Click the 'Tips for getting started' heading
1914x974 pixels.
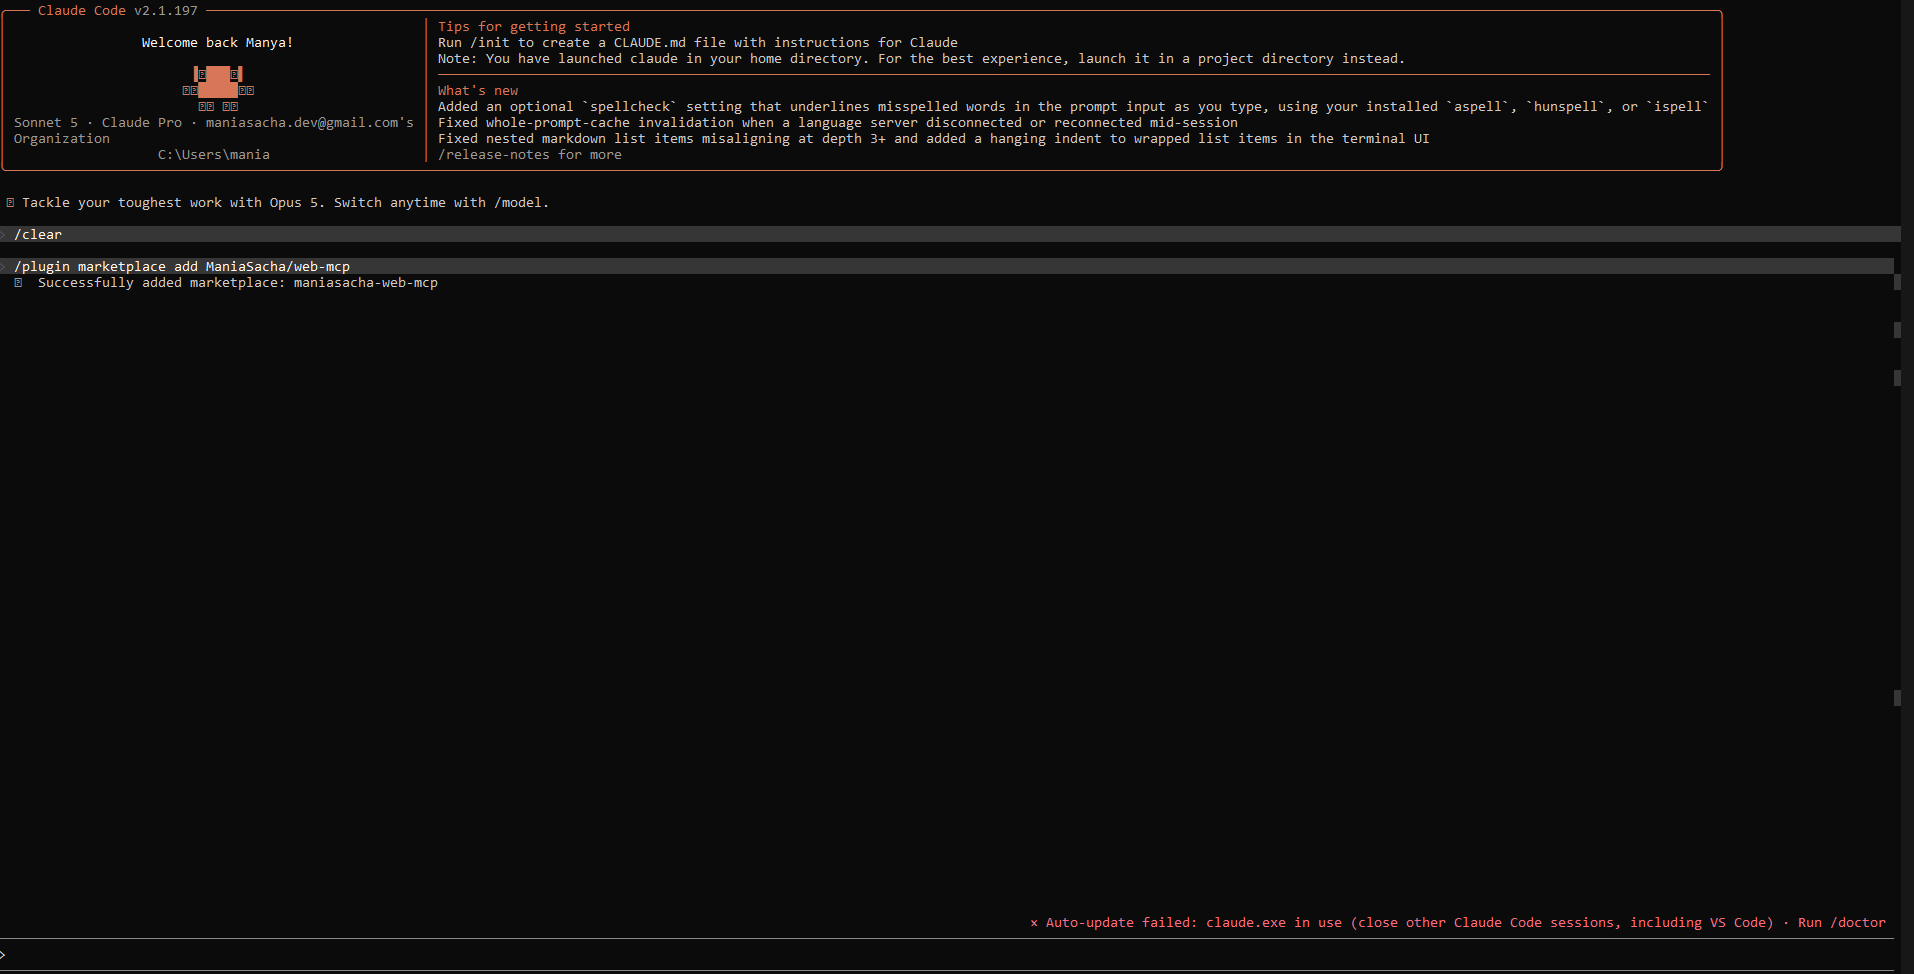(534, 27)
